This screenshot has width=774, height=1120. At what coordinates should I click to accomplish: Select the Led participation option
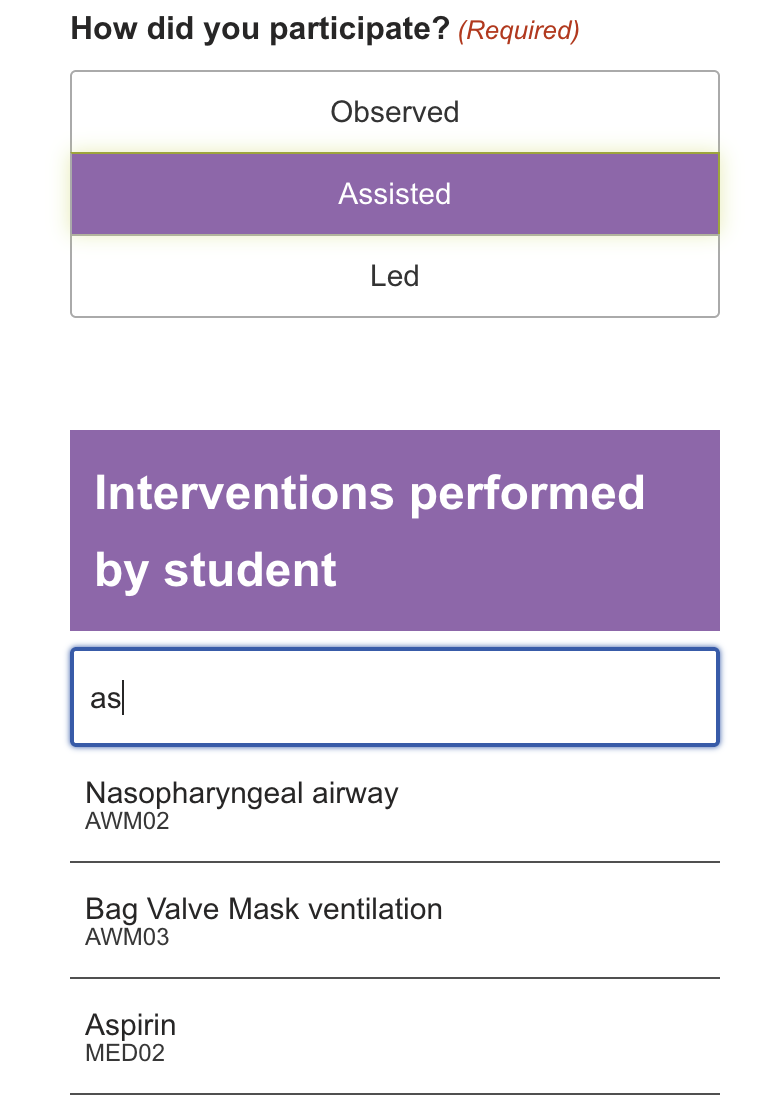click(x=394, y=276)
